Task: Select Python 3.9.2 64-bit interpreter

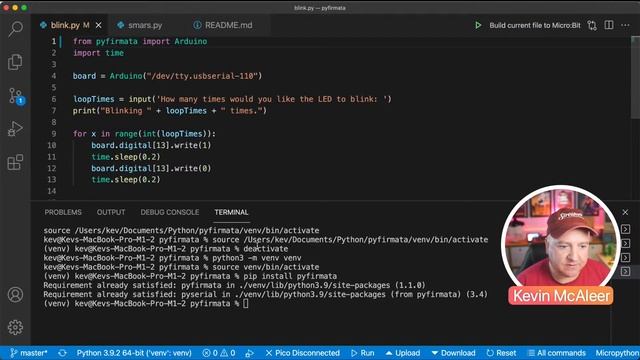Action: pos(134,353)
